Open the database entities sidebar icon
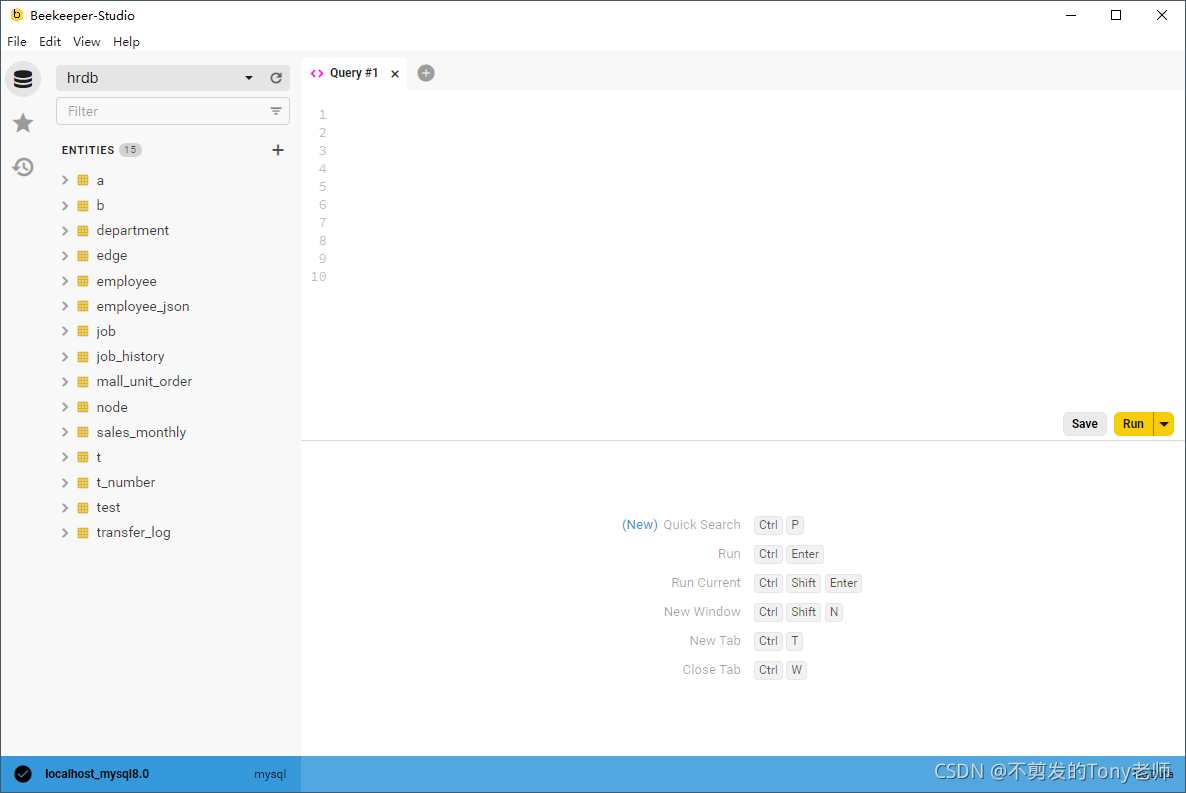The image size is (1186, 793). [23, 79]
